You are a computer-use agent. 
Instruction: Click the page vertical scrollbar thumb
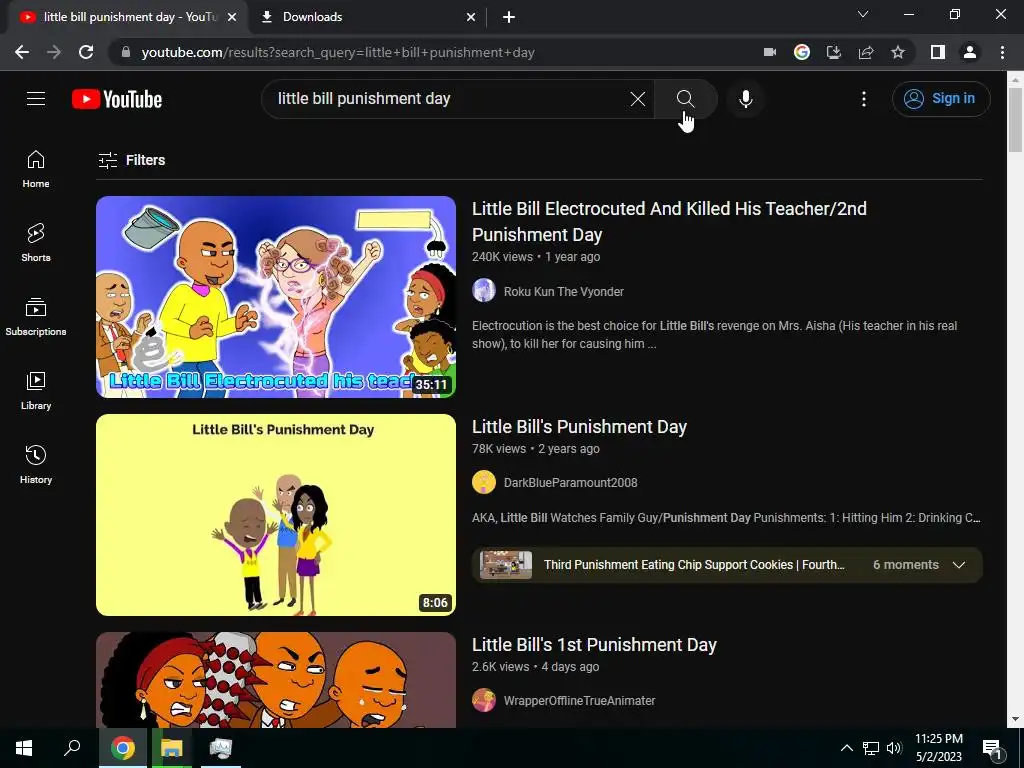1015,120
